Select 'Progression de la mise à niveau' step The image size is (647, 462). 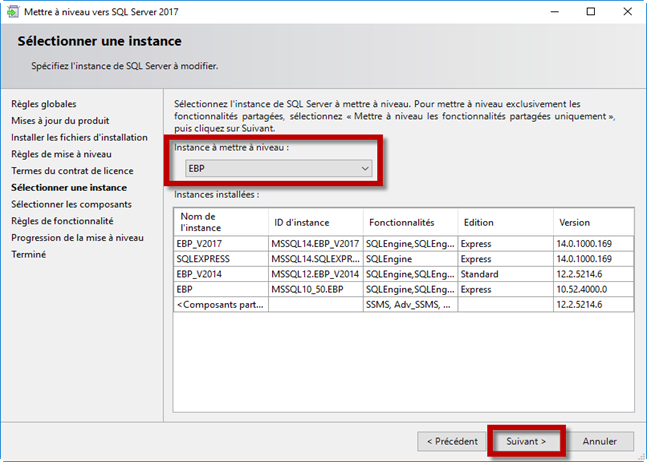[78, 238]
